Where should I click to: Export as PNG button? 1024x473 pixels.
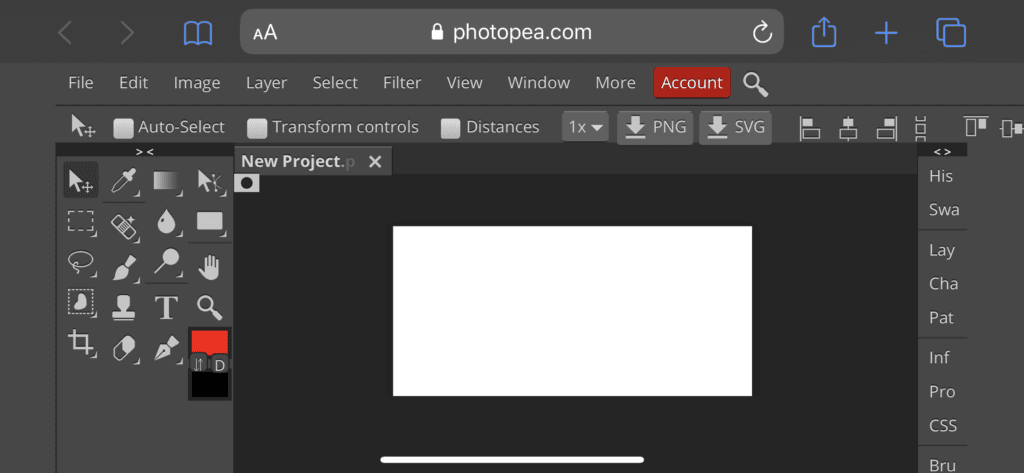[x=655, y=127]
